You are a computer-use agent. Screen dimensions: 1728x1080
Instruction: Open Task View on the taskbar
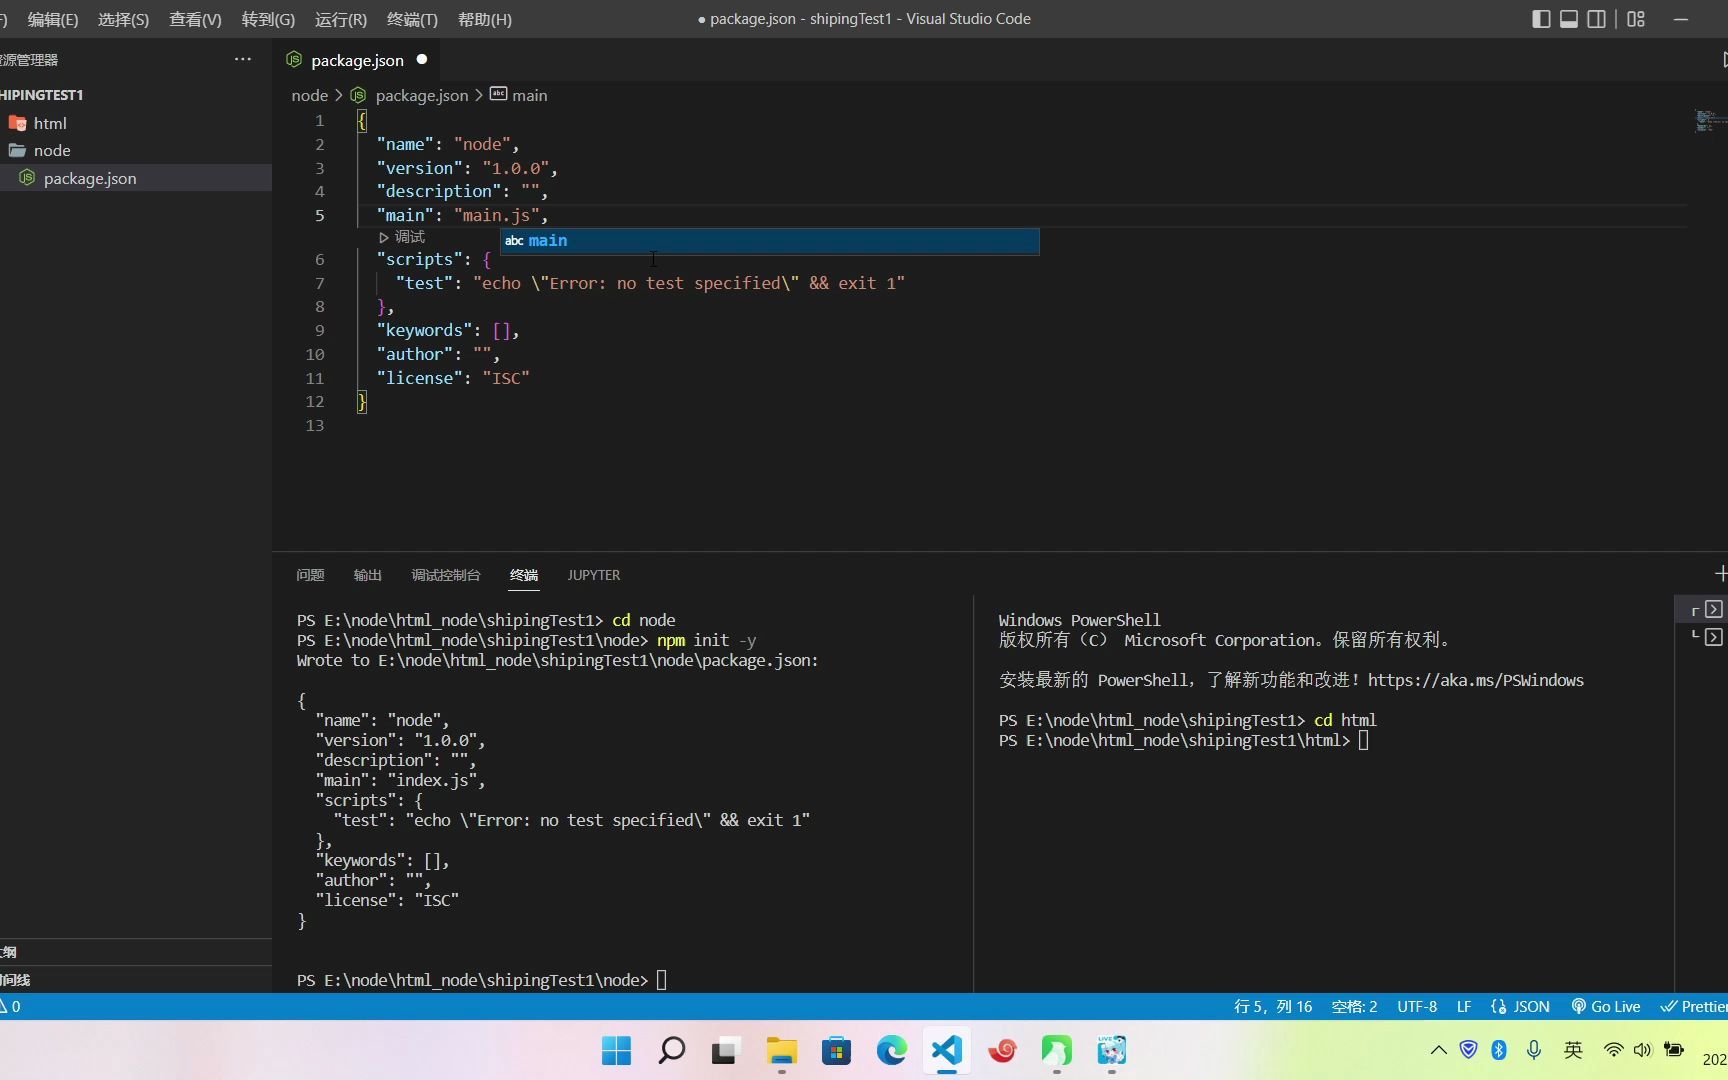point(726,1051)
